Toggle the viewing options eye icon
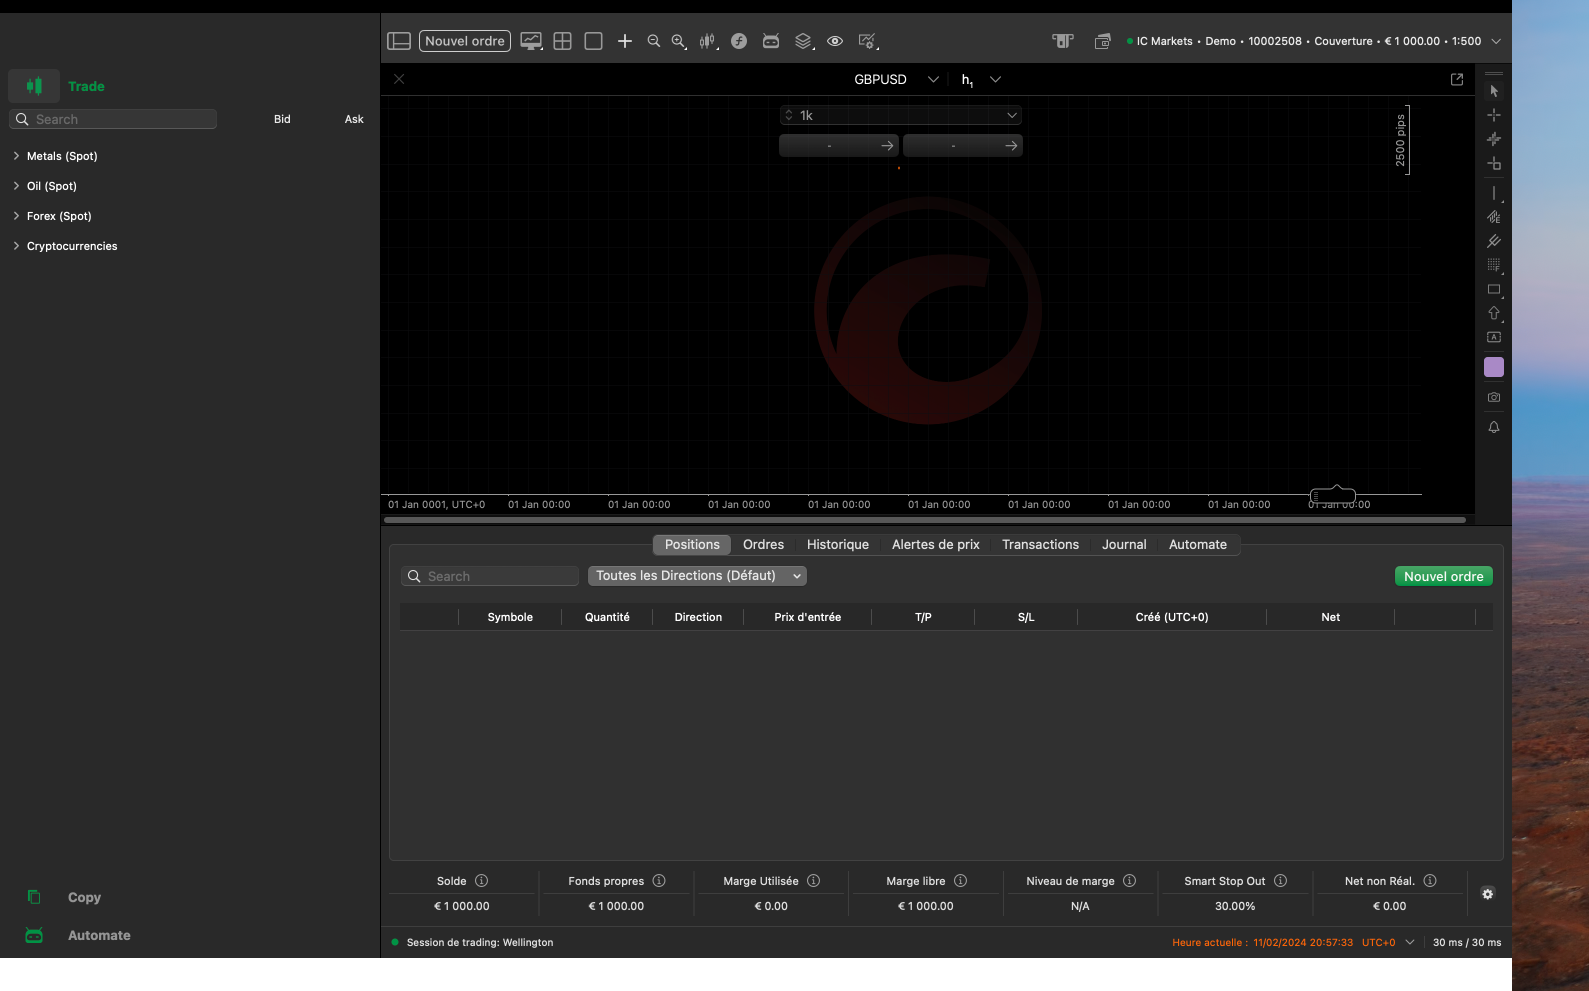This screenshot has width=1589, height=991. pos(835,41)
